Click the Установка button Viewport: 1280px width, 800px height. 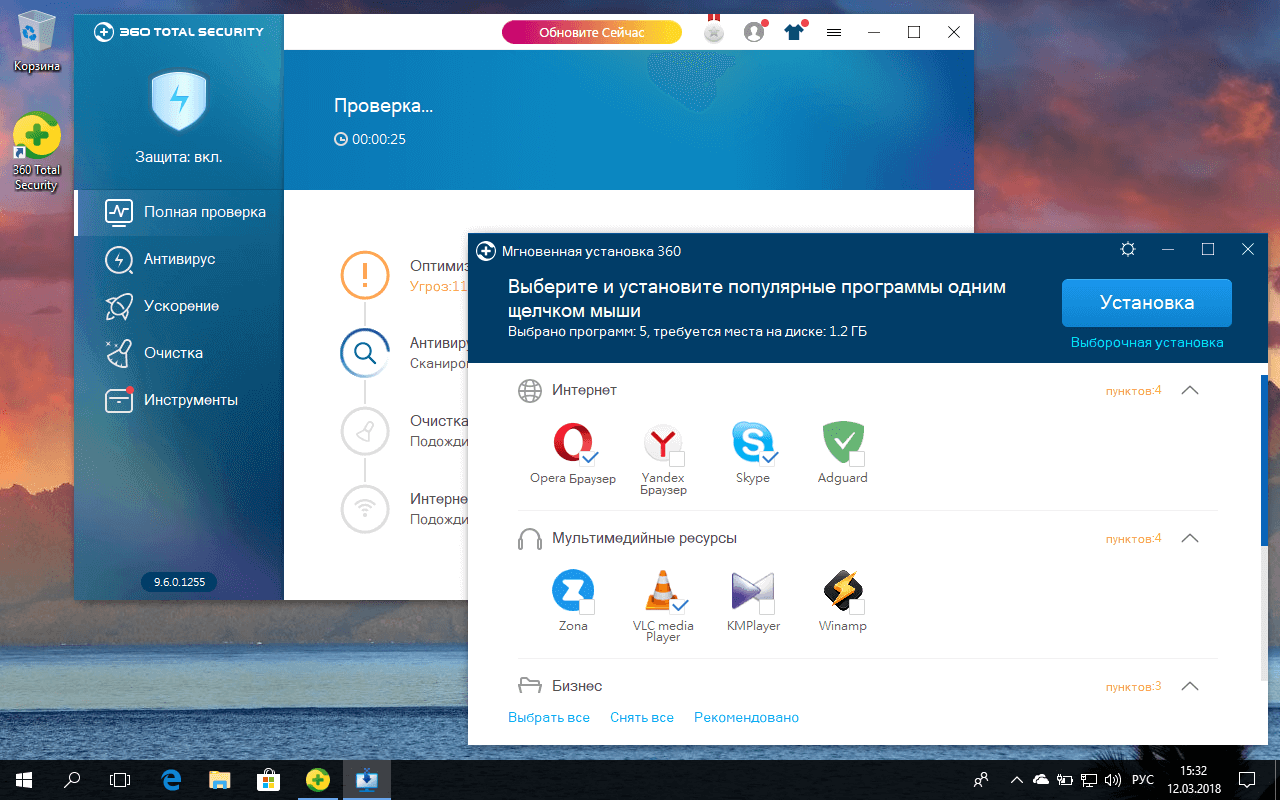point(1146,302)
